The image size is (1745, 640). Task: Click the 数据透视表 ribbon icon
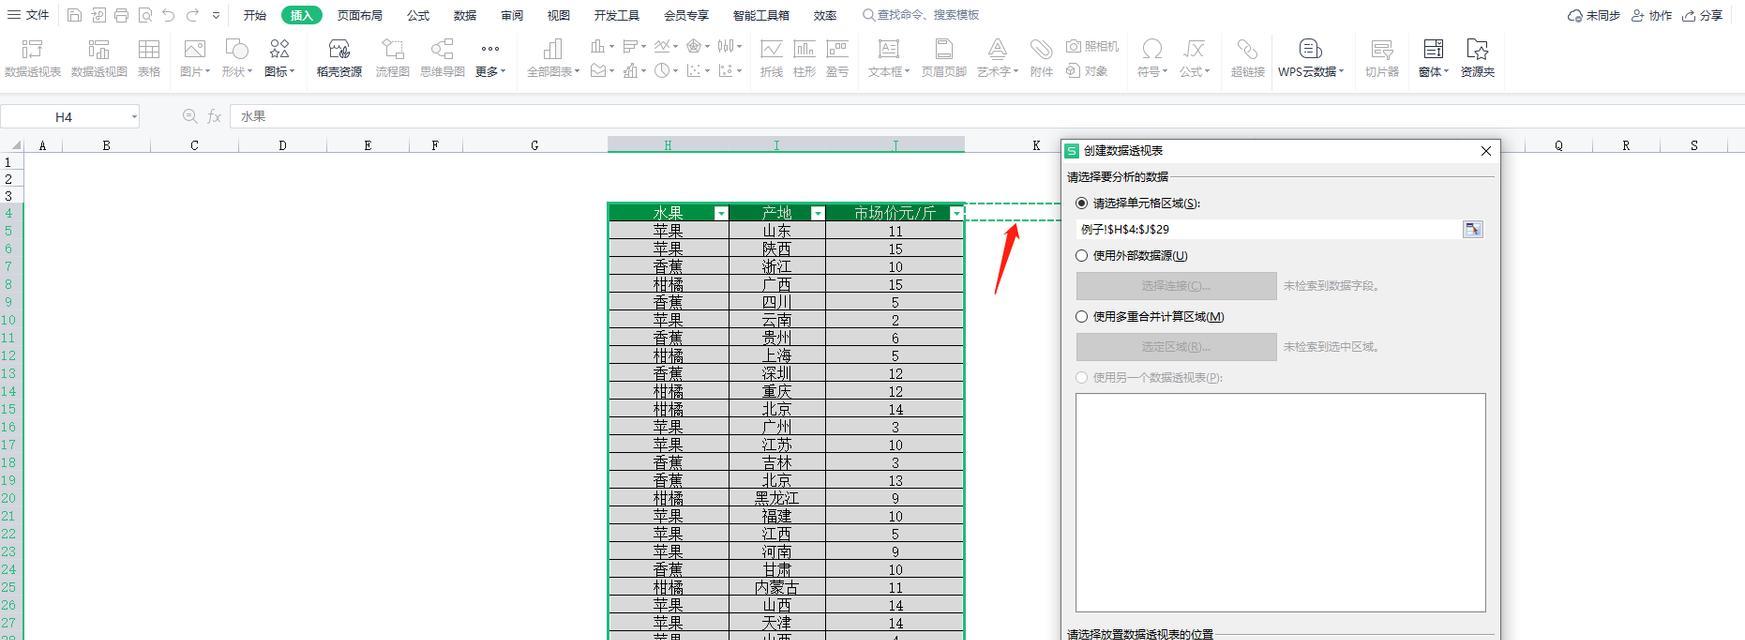click(x=33, y=58)
